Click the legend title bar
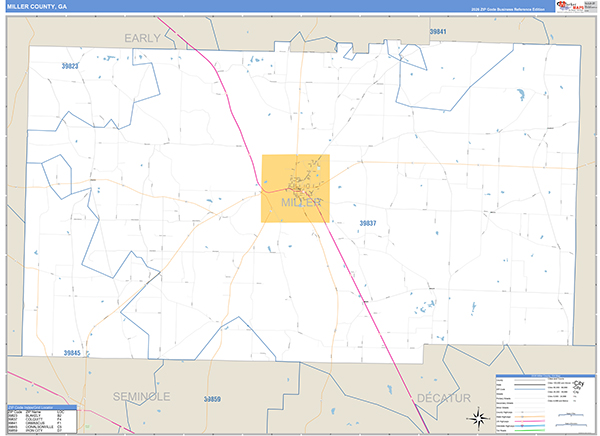 pyautogui.click(x=545, y=376)
